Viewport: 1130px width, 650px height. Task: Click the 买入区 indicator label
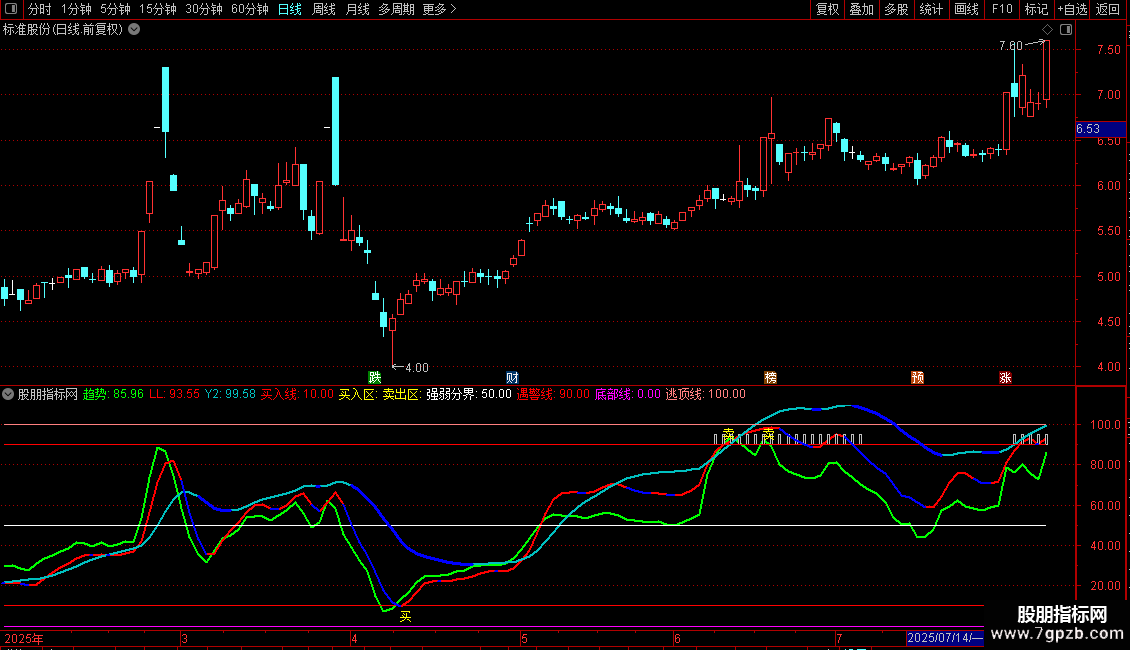(x=358, y=394)
